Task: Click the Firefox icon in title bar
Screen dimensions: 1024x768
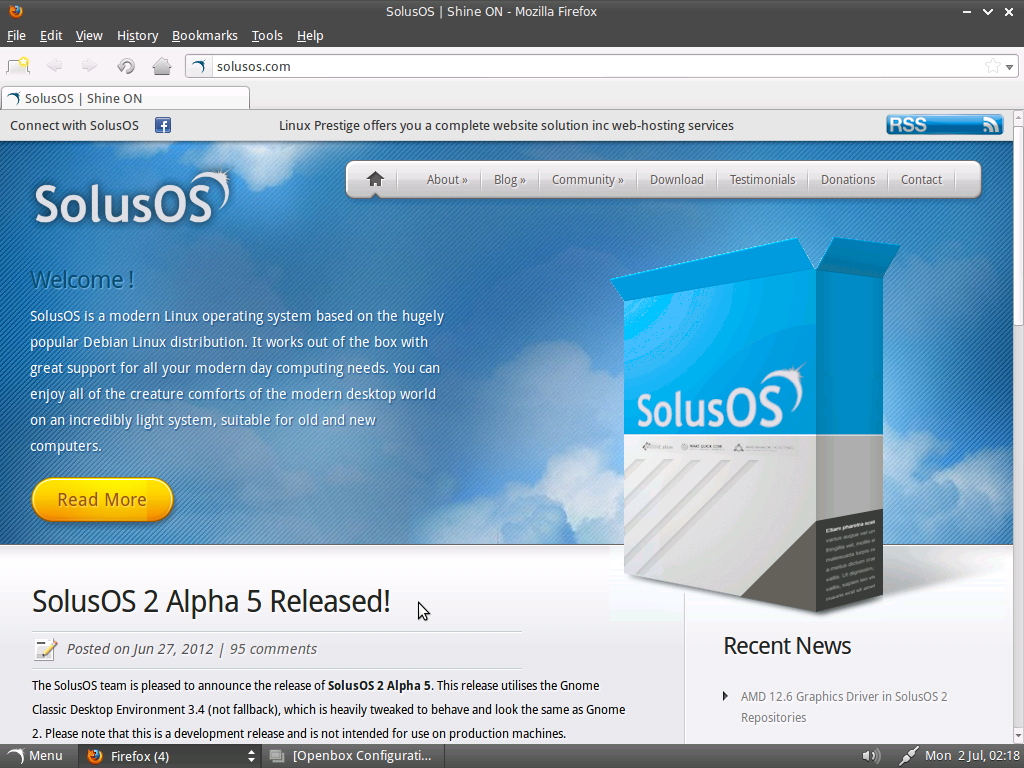Action: click(16, 11)
